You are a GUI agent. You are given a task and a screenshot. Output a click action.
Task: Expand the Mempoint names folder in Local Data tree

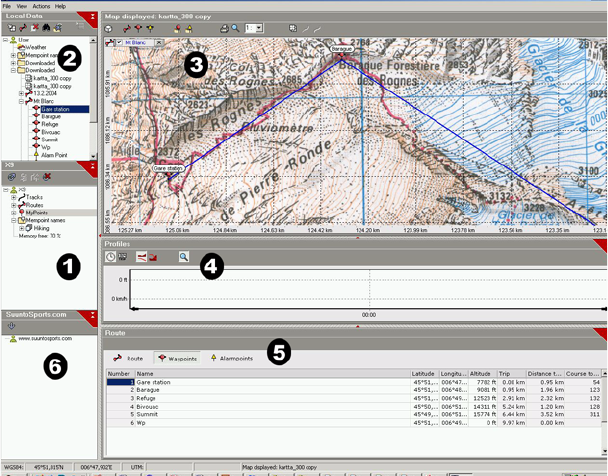[x=13, y=55]
